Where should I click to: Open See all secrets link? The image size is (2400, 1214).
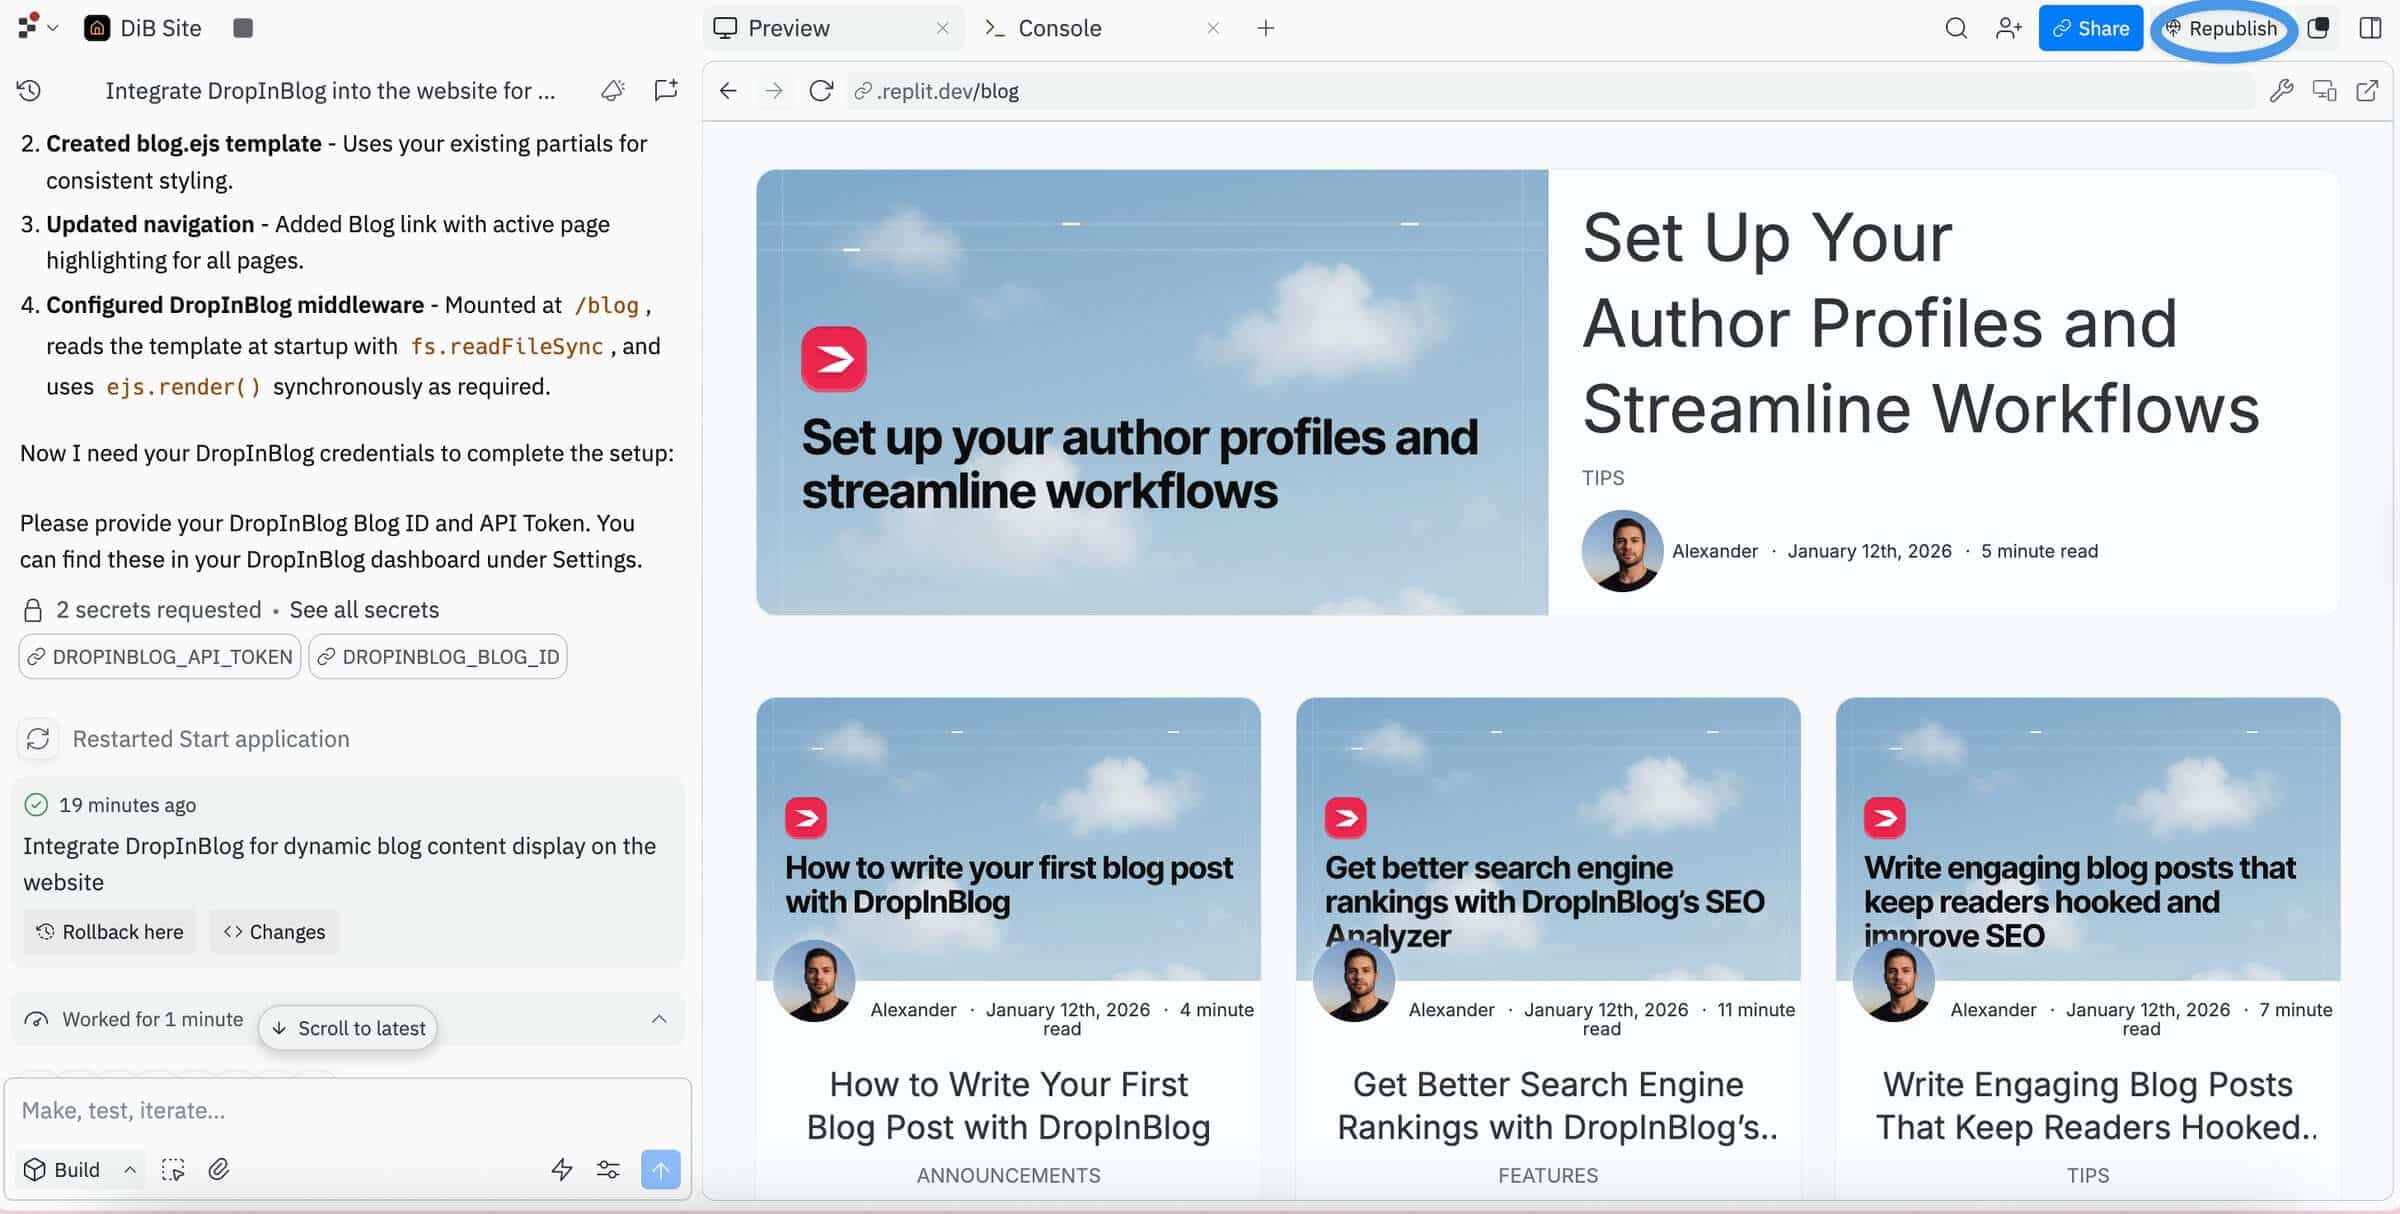point(364,610)
